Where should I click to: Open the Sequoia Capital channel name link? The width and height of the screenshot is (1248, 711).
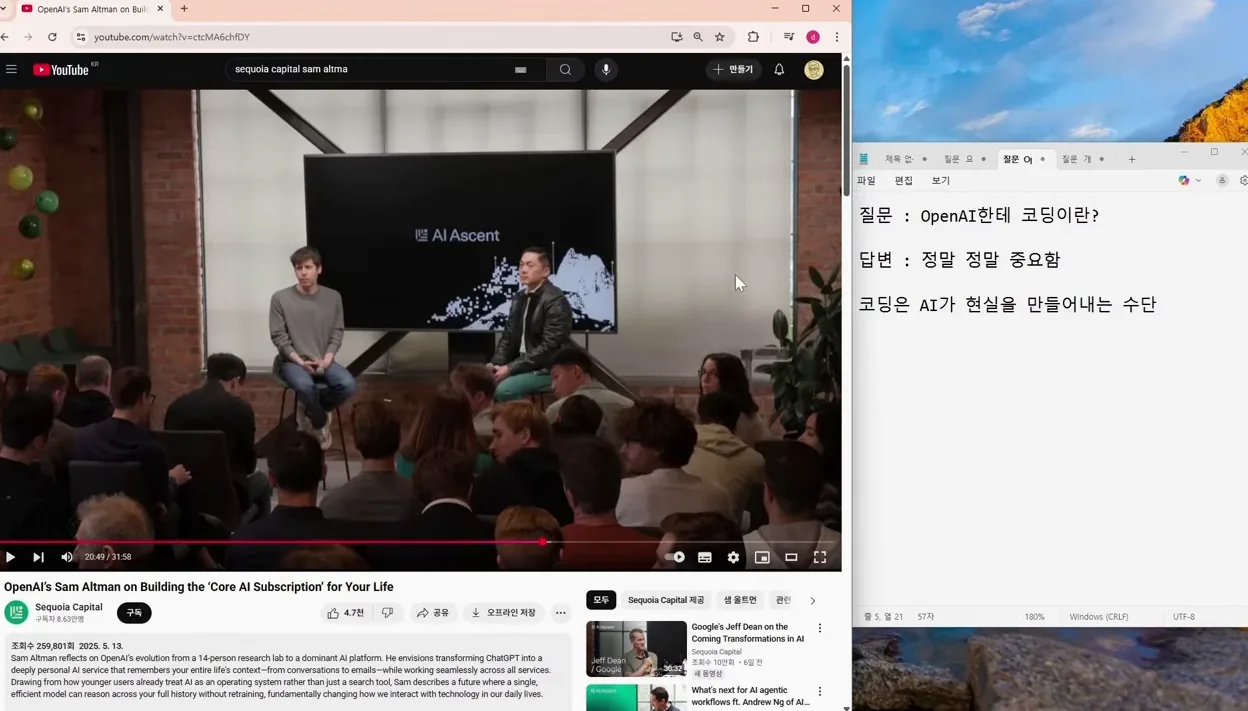click(69, 607)
